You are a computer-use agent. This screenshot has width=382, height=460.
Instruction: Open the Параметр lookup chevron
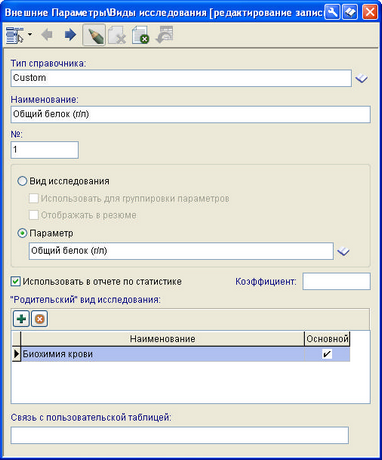(343, 252)
